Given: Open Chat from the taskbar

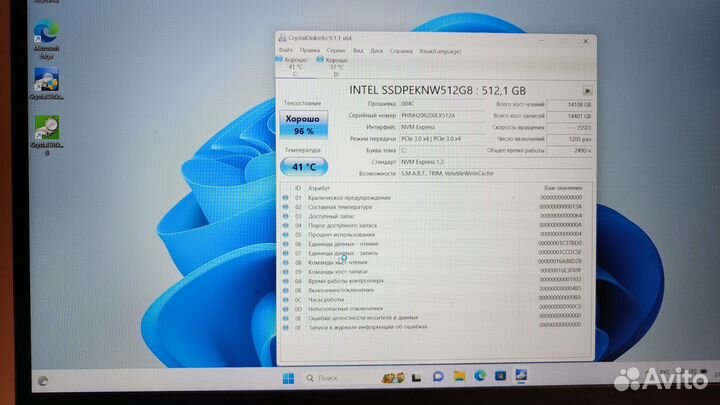Looking at the screenshot, I should coord(438,377).
